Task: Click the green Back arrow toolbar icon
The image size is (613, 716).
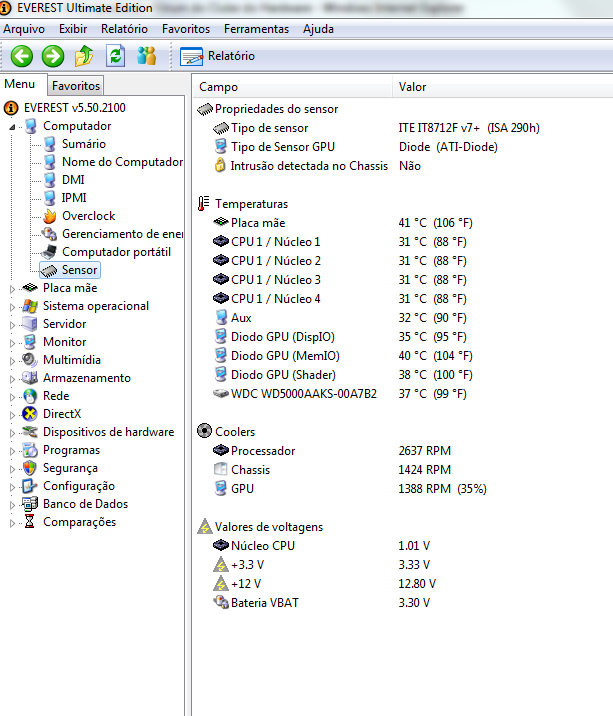Action: click(x=21, y=56)
